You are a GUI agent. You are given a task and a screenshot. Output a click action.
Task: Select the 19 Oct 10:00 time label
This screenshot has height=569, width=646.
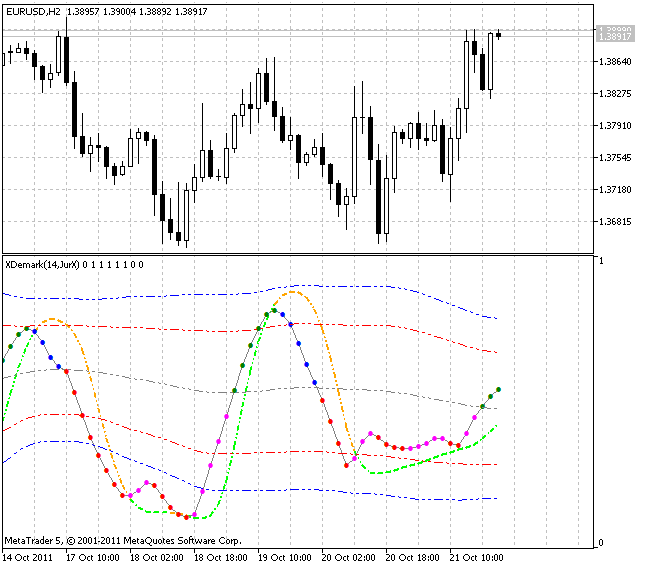[x=284, y=557]
